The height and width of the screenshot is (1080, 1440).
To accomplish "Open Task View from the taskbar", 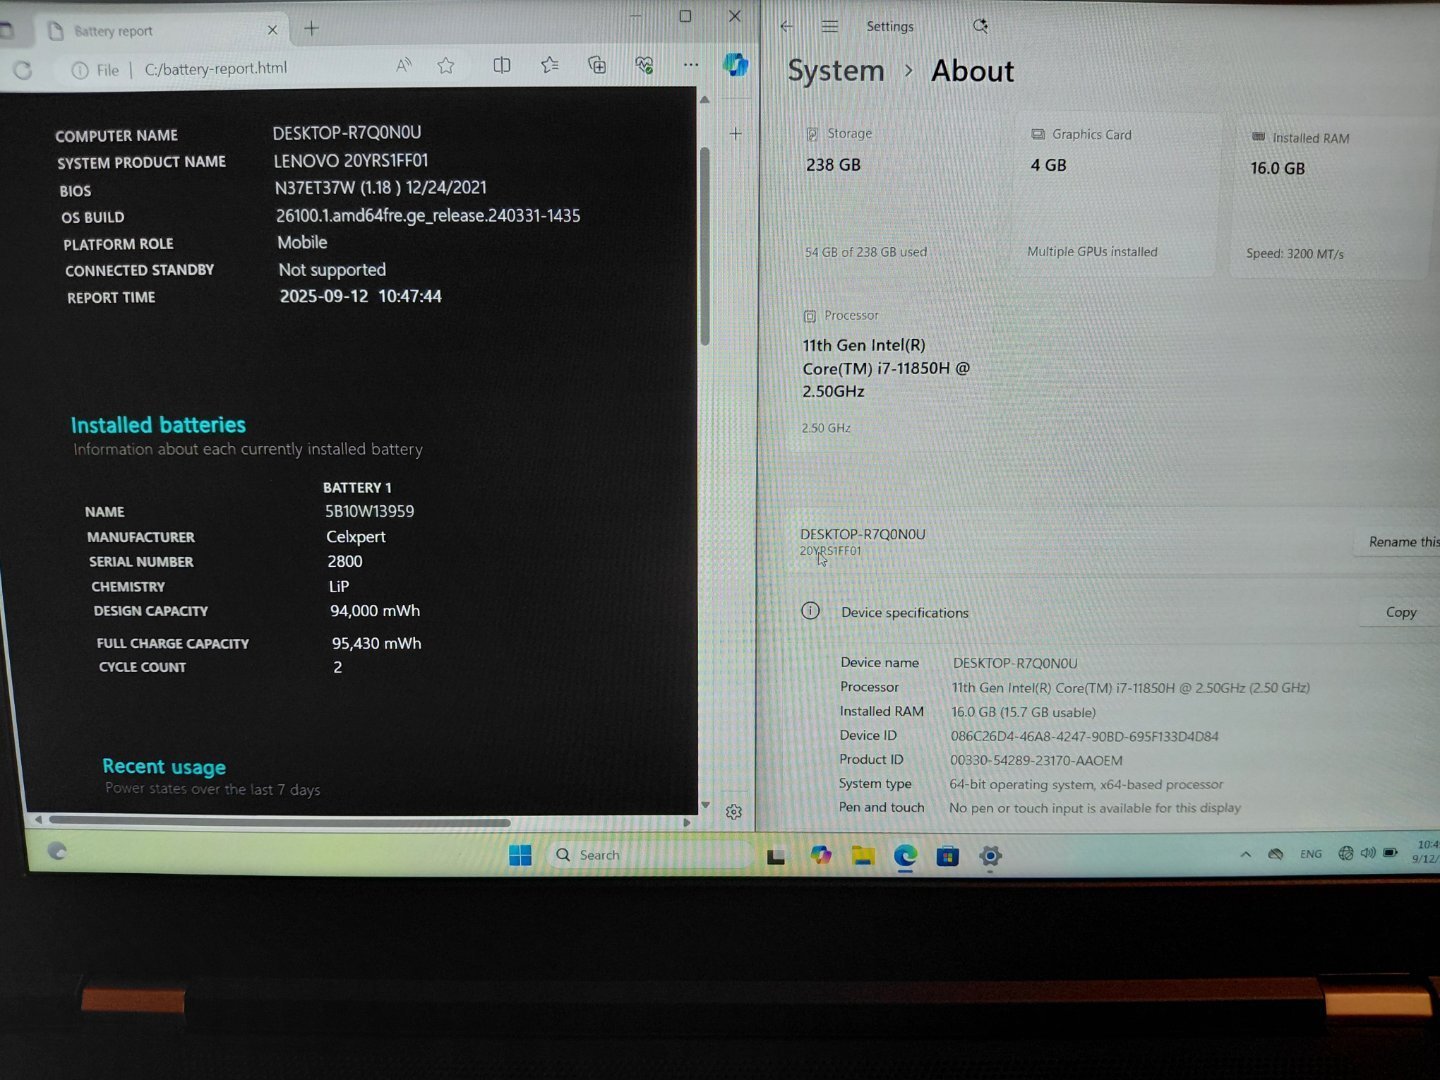I will coord(776,856).
